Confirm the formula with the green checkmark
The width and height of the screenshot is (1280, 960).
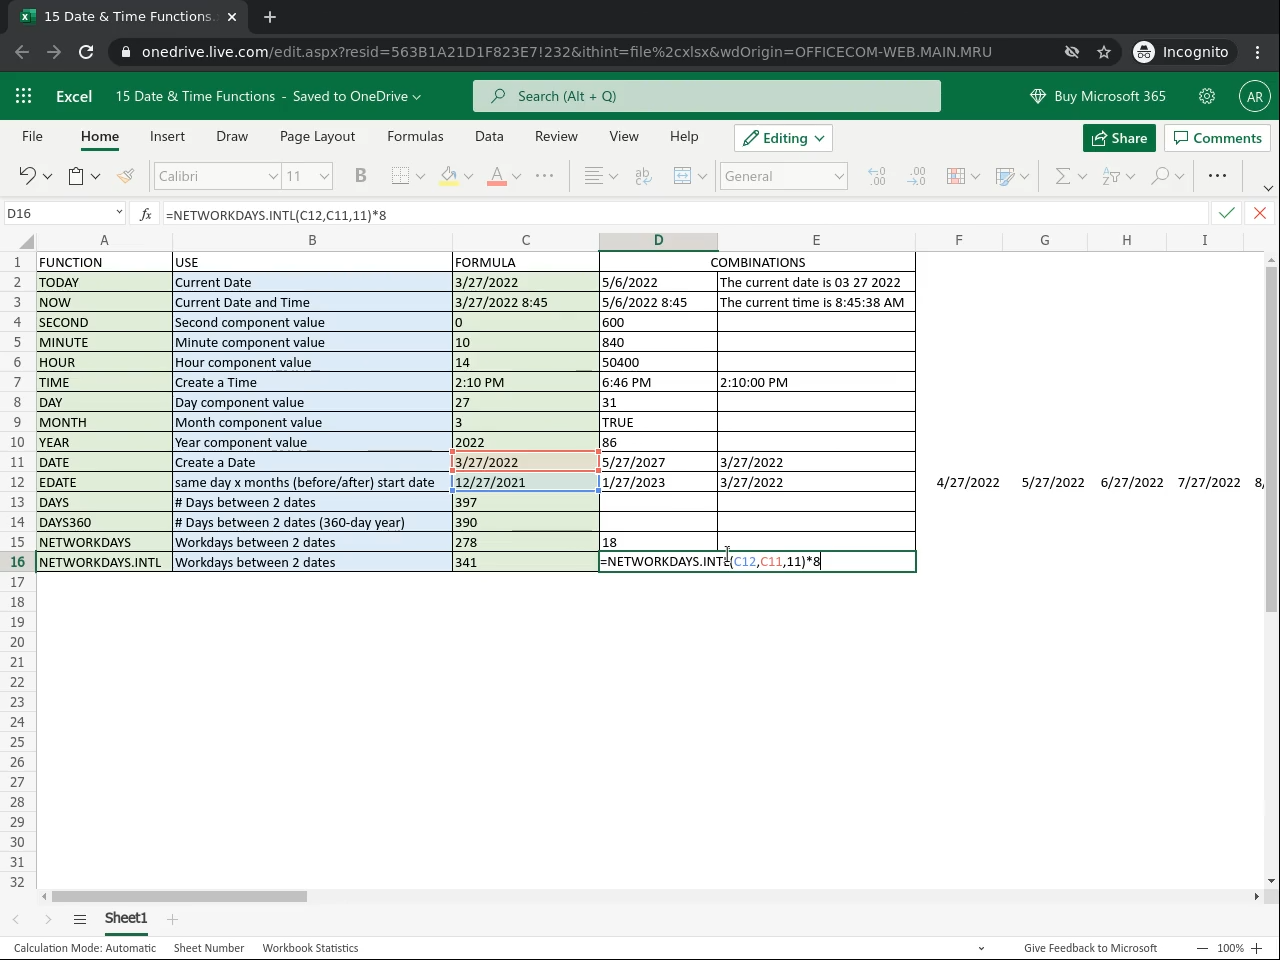click(x=1226, y=213)
